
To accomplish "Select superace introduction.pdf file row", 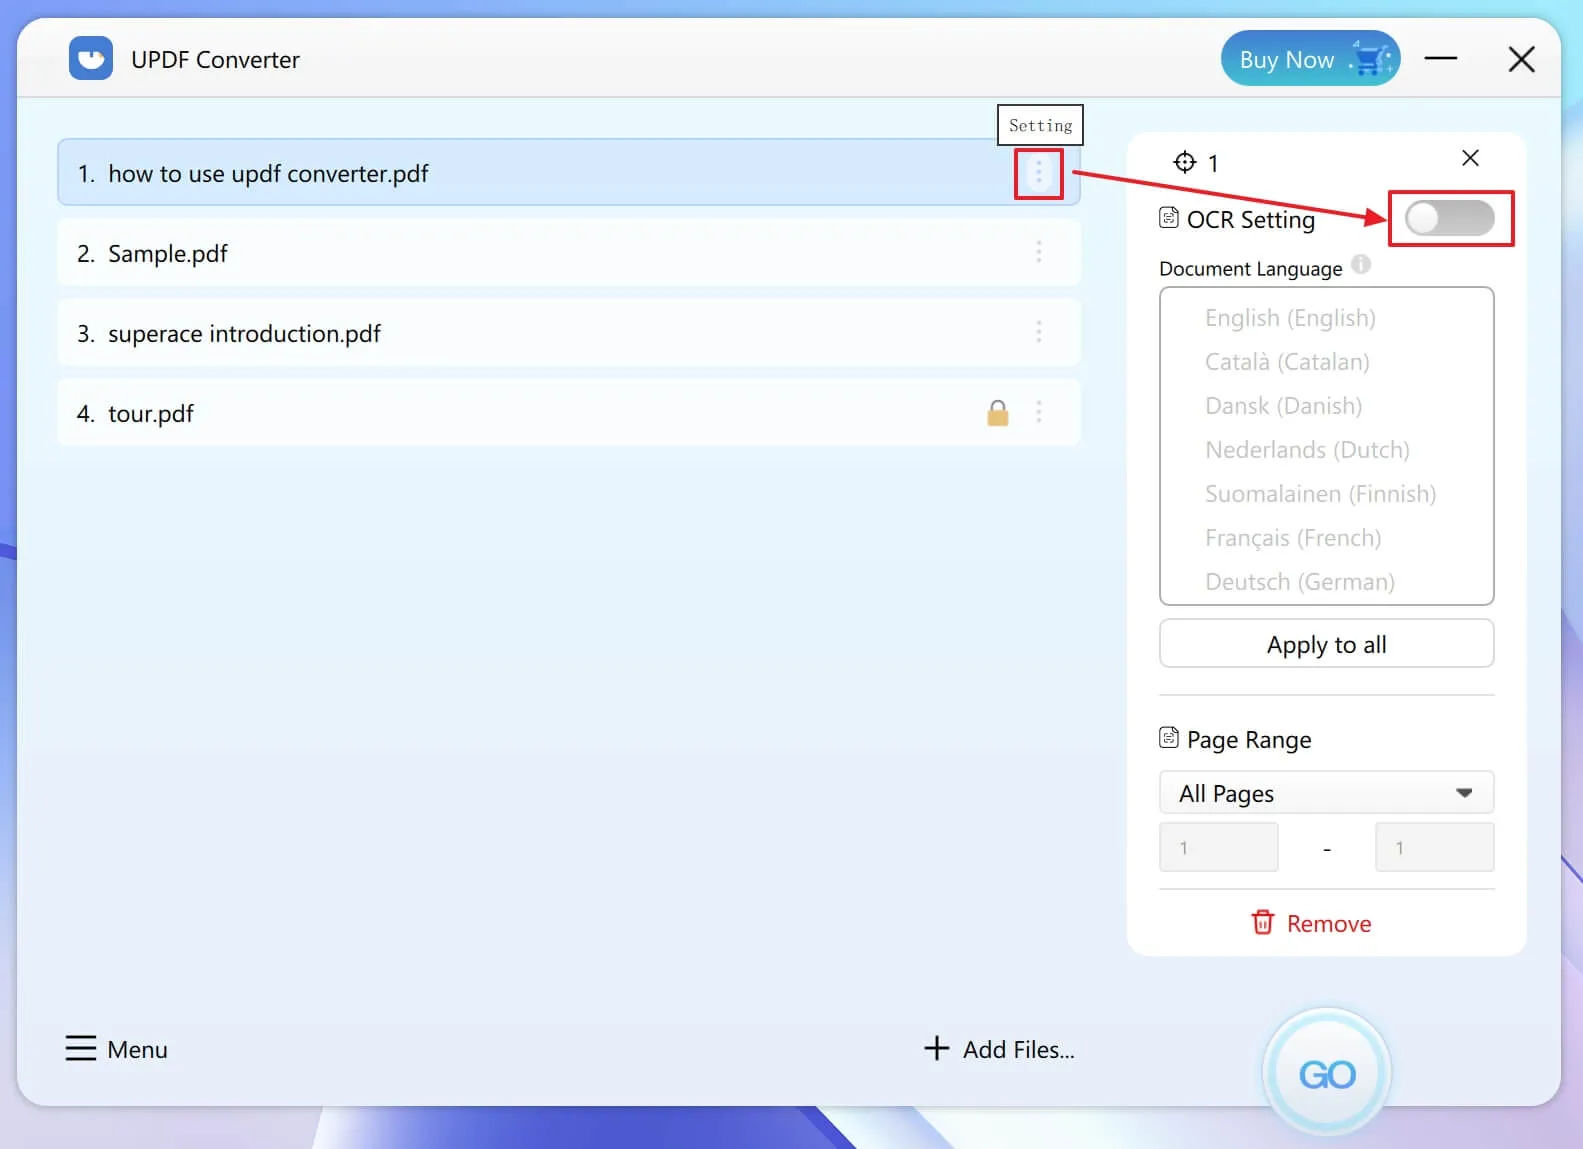I will click(568, 333).
